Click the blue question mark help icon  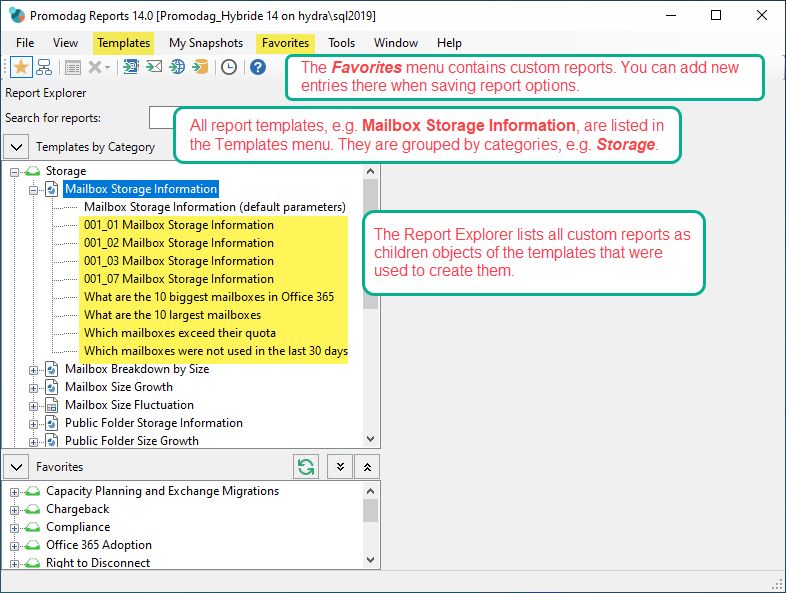[x=258, y=67]
